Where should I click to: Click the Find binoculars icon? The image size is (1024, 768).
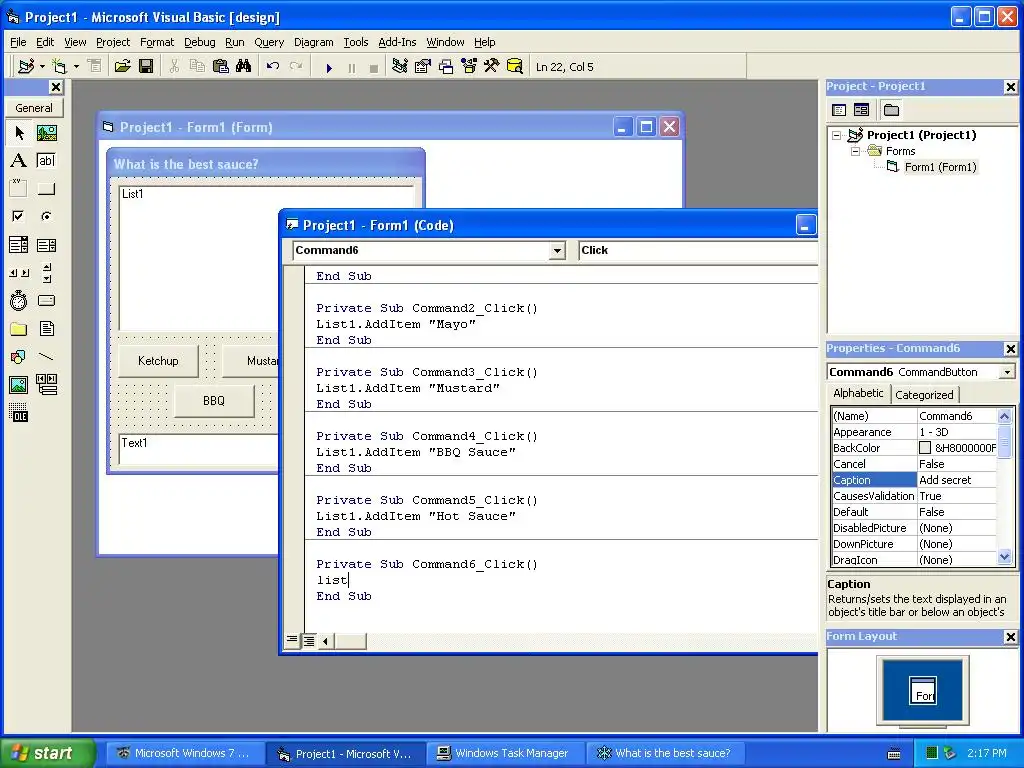tap(244, 67)
